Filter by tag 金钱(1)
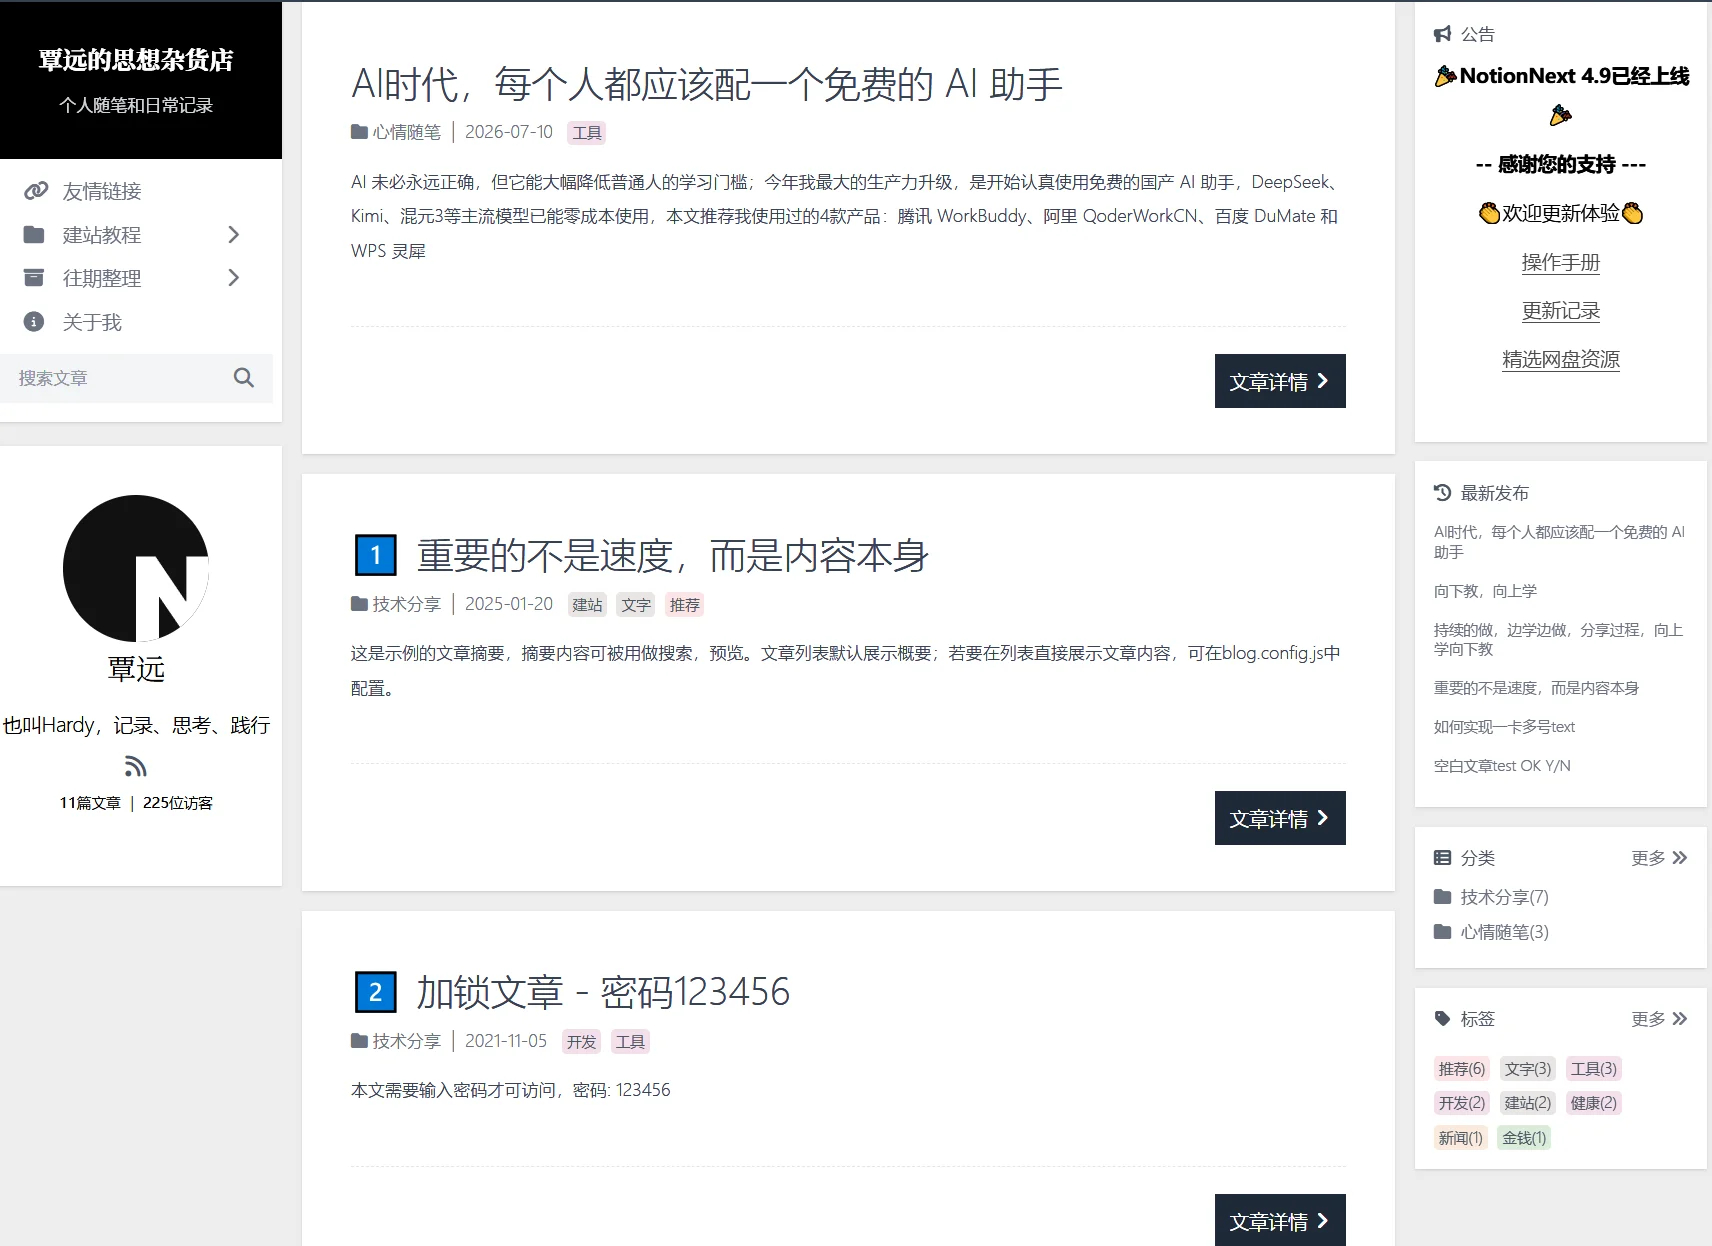 click(1524, 1138)
